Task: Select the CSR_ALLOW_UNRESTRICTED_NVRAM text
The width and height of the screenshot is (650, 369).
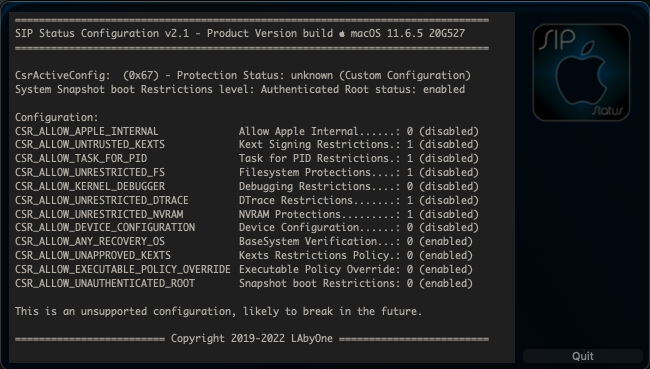Action: pos(99,214)
